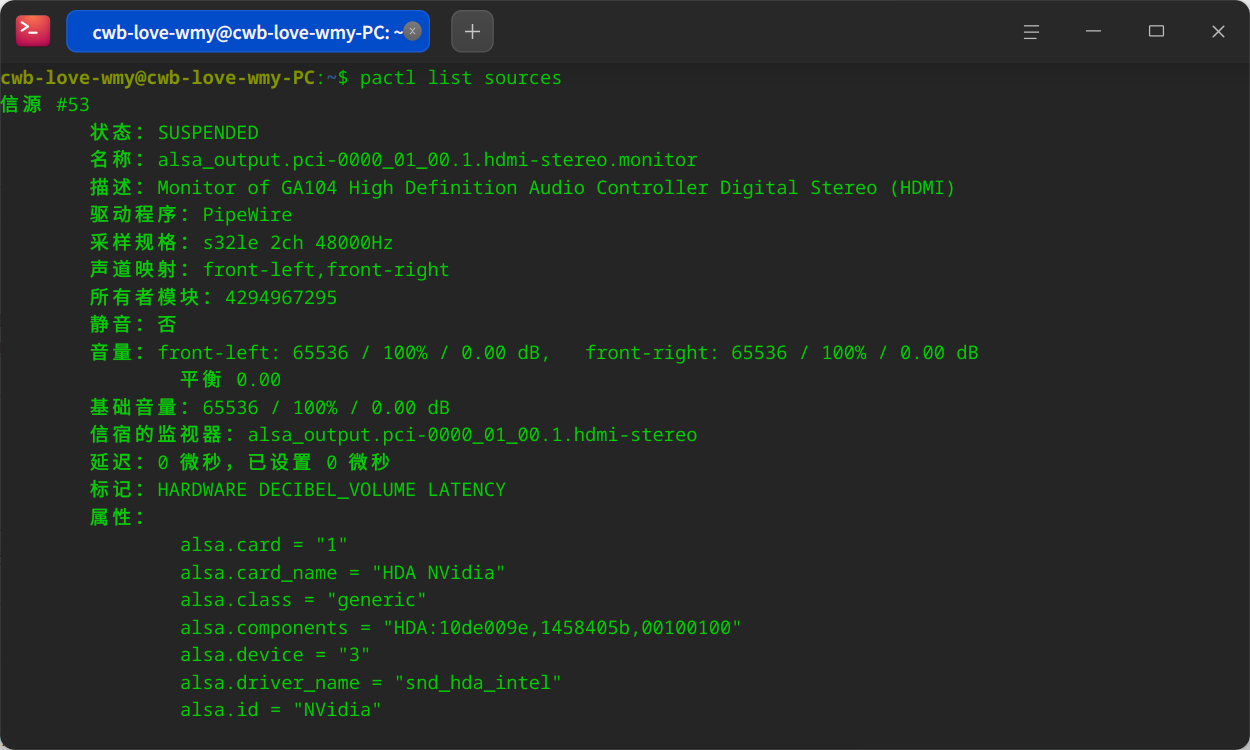Click the status value 'SUSPENDED'
This screenshot has height=750, width=1250.
pos(208,133)
